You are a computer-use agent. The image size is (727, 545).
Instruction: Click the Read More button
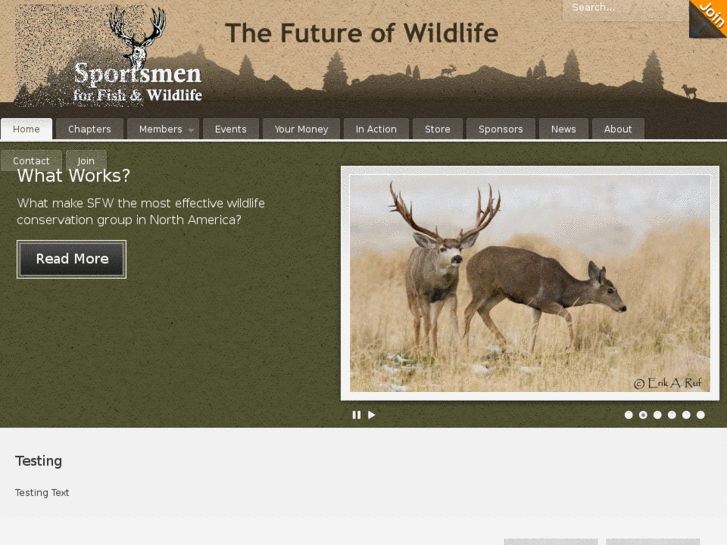click(71, 259)
